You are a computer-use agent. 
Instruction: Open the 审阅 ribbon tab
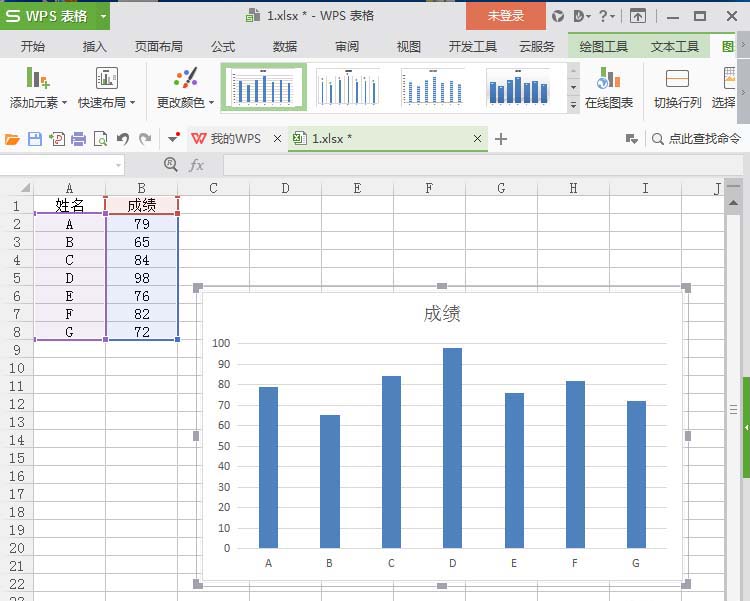tap(347, 46)
